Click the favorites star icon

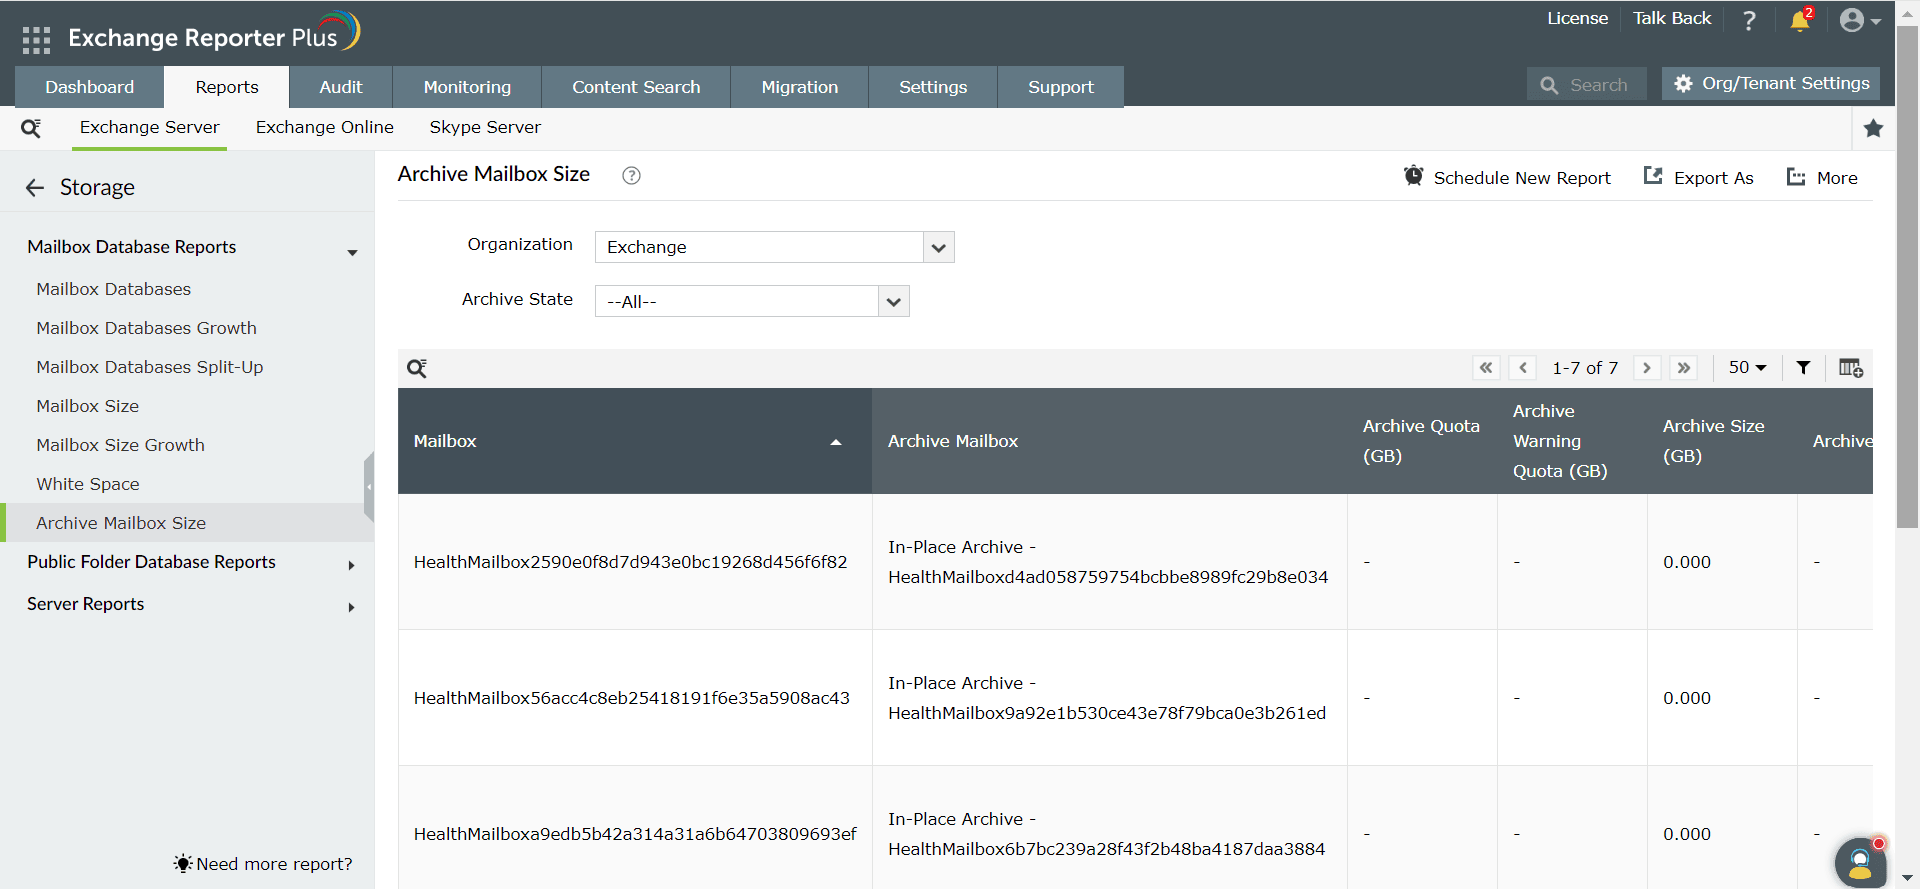pyautogui.click(x=1873, y=128)
